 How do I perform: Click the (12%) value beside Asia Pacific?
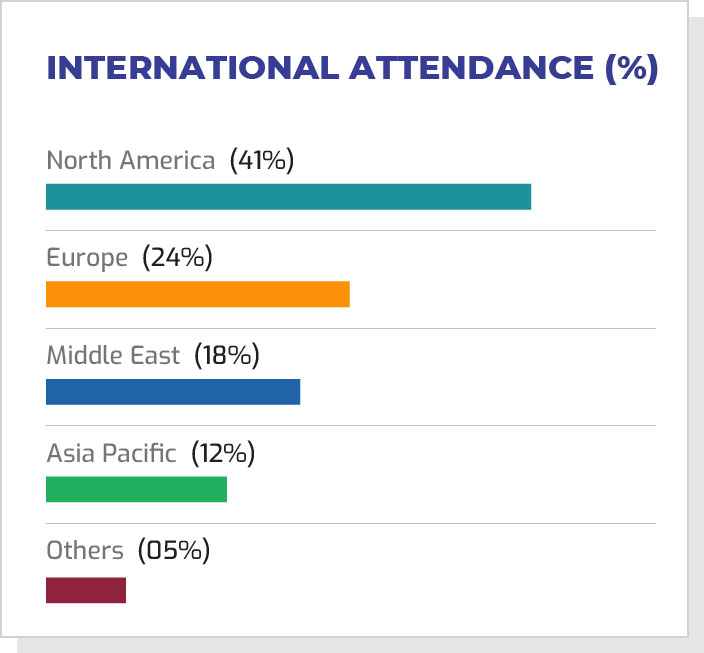point(221,453)
